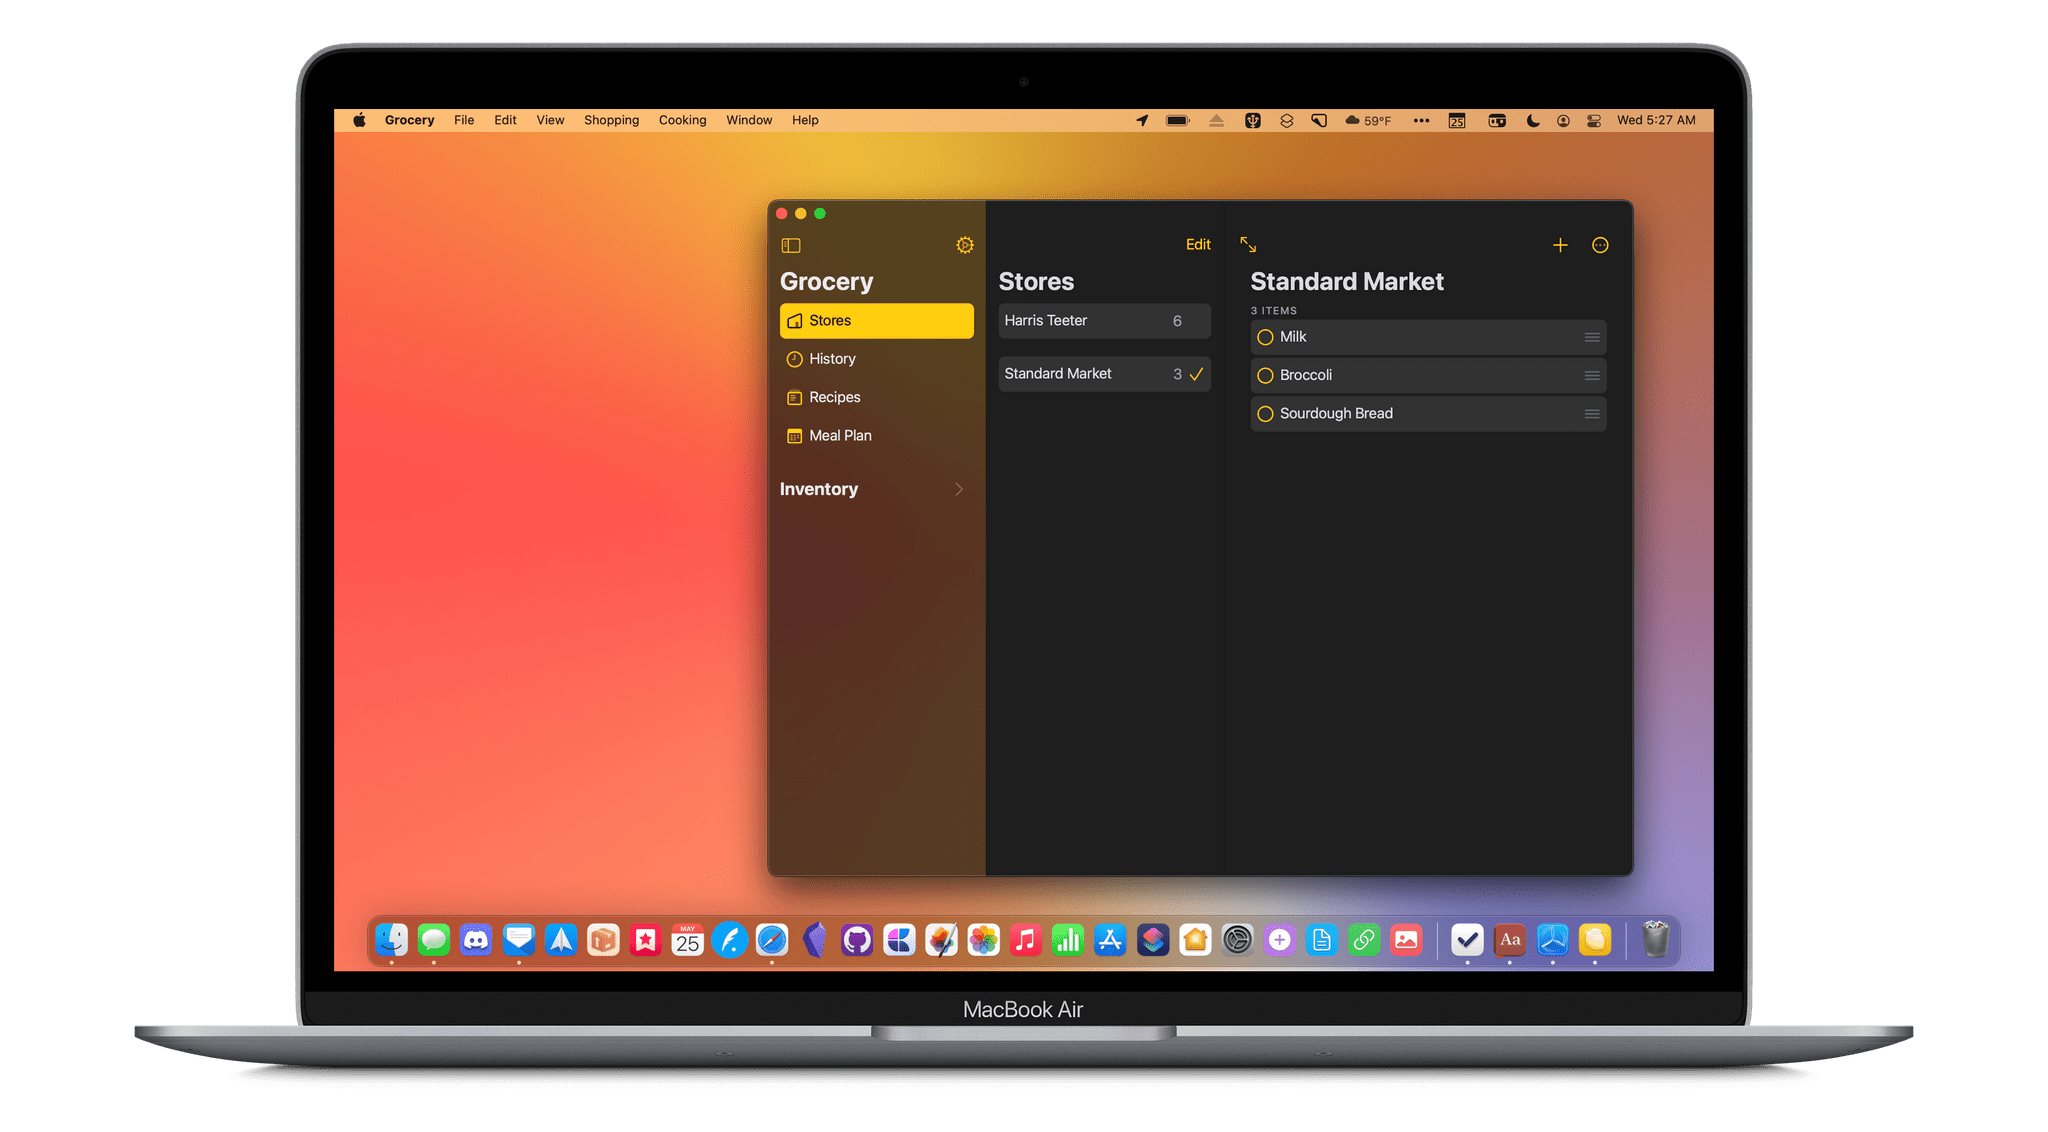Click the reorder handle on the Broccoli row
Viewport: 2048px width, 1132px height.
(x=1592, y=375)
